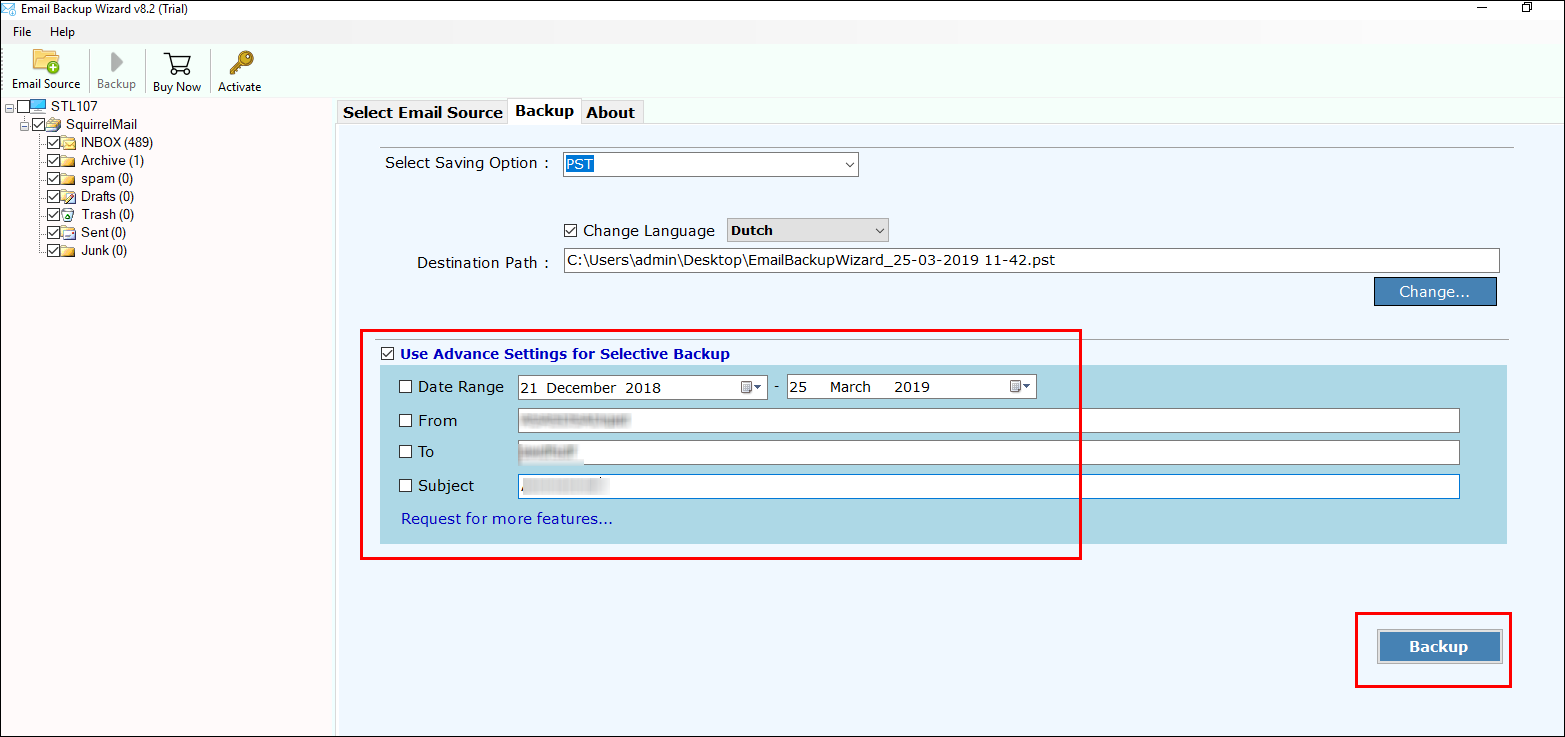Uncheck the INBOX (489) checkbox

coord(54,143)
